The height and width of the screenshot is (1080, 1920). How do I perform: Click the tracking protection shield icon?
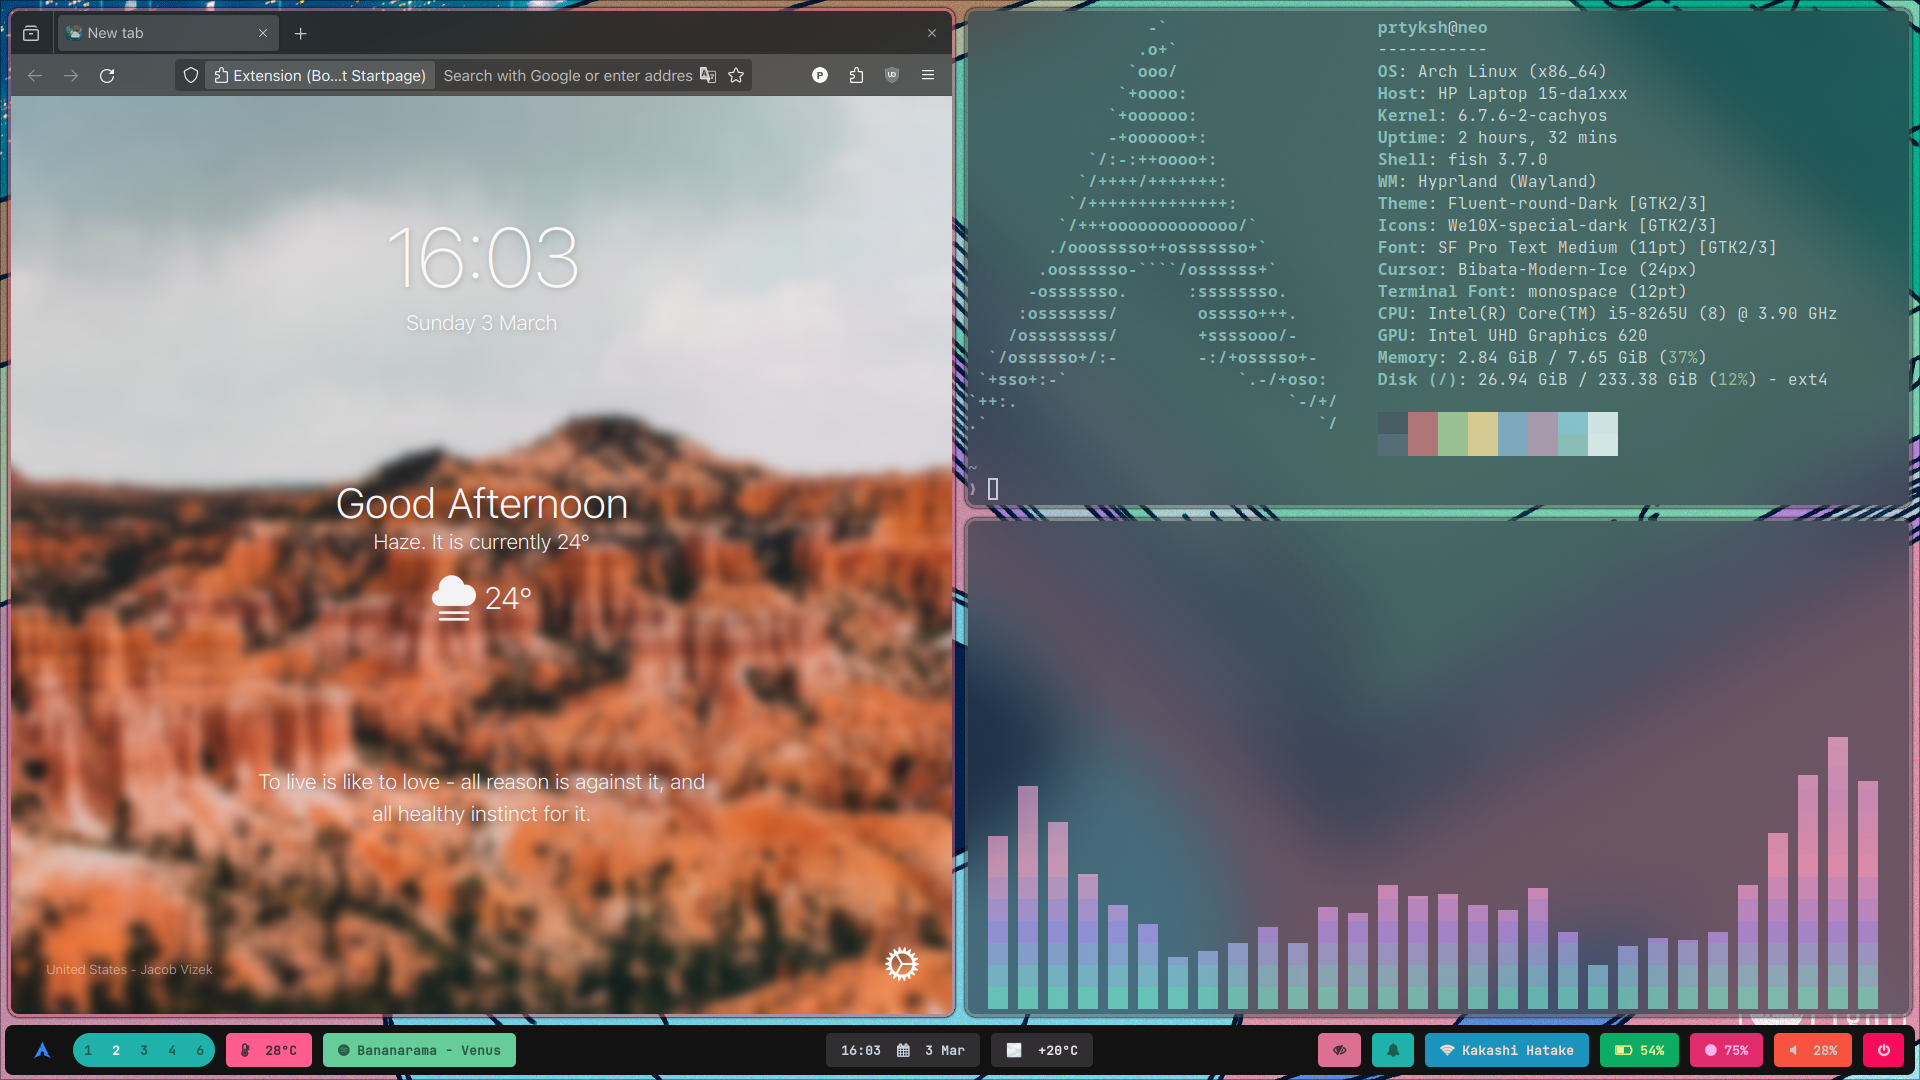tap(191, 76)
